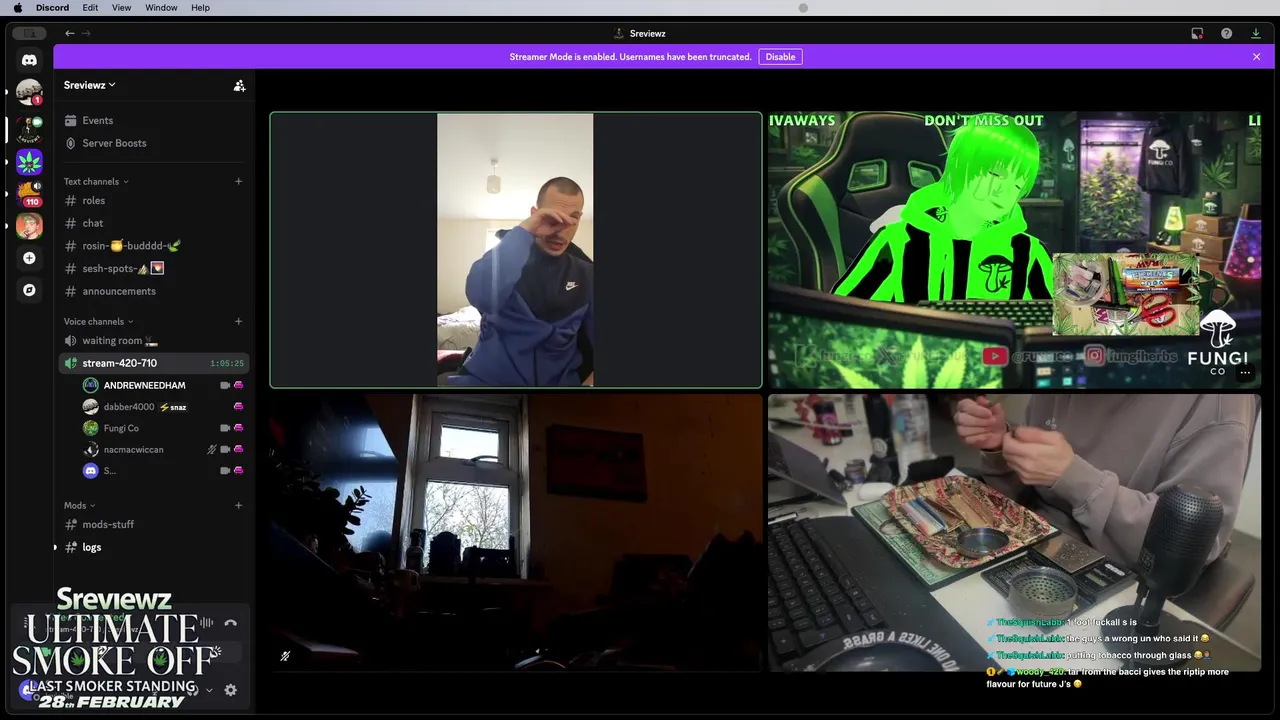Focus the dark window room video tile
1280x720 pixels.
[x=515, y=532]
